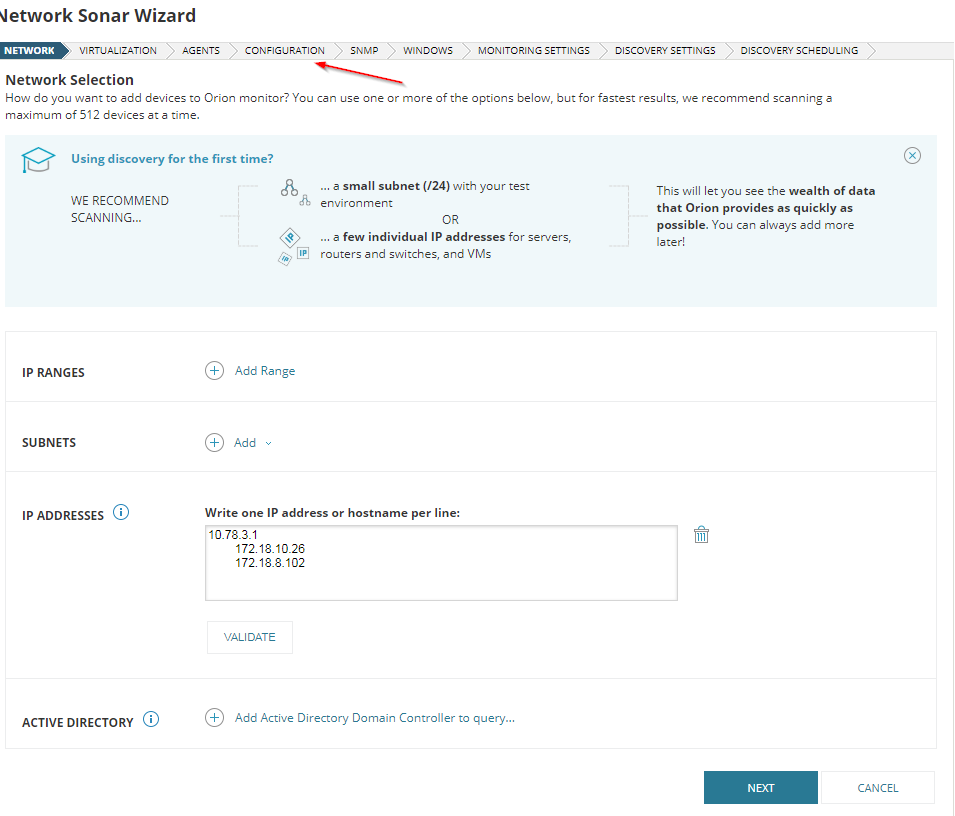Delete IP addresses with the trash icon
955x816 pixels.
click(701, 535)
